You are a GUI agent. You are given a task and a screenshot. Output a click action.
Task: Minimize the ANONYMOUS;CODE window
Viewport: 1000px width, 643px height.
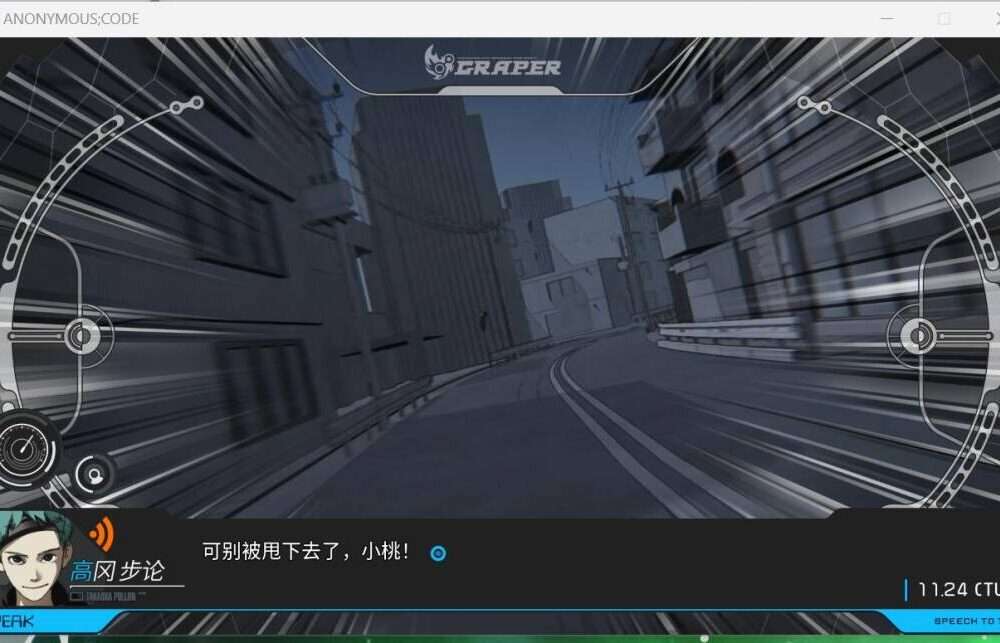[886, 18]
